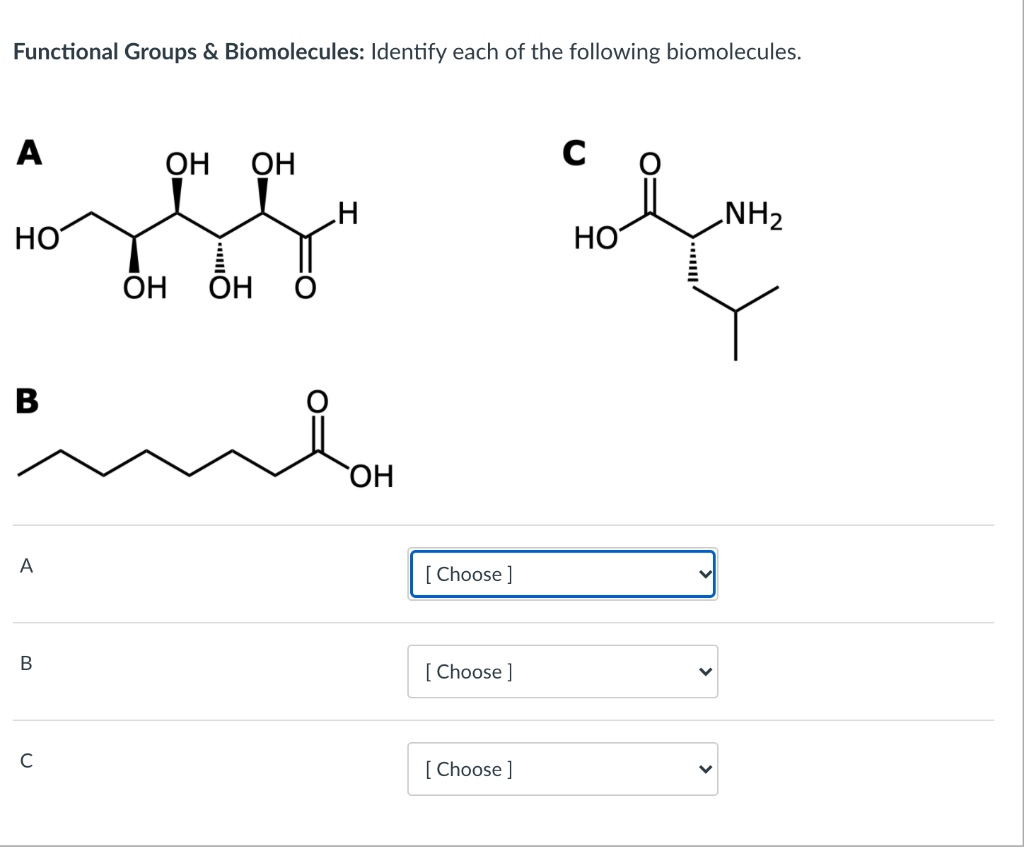Open the Choose dropdown for biomolecule B

(562, 671)
